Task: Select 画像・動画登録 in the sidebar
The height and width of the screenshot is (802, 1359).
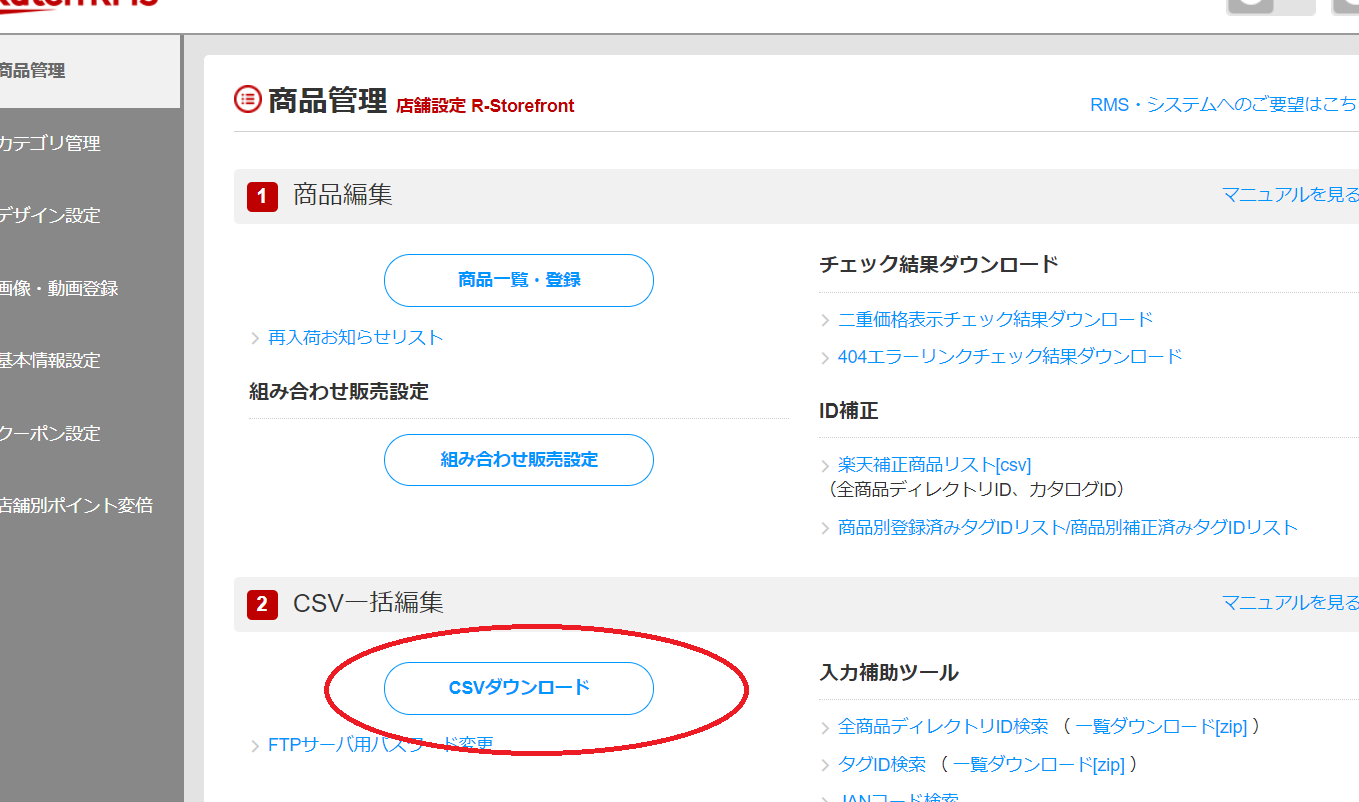Action: (58, 288)
